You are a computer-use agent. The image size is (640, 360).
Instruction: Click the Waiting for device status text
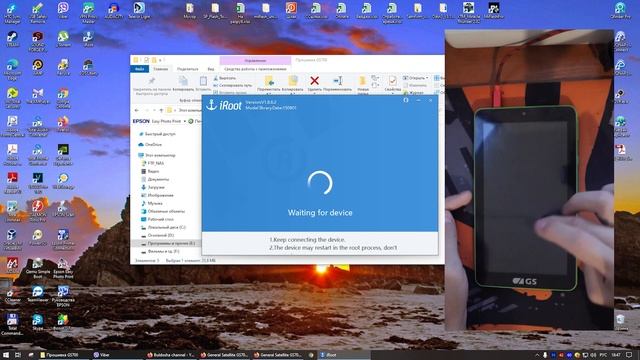pos(320,213)
